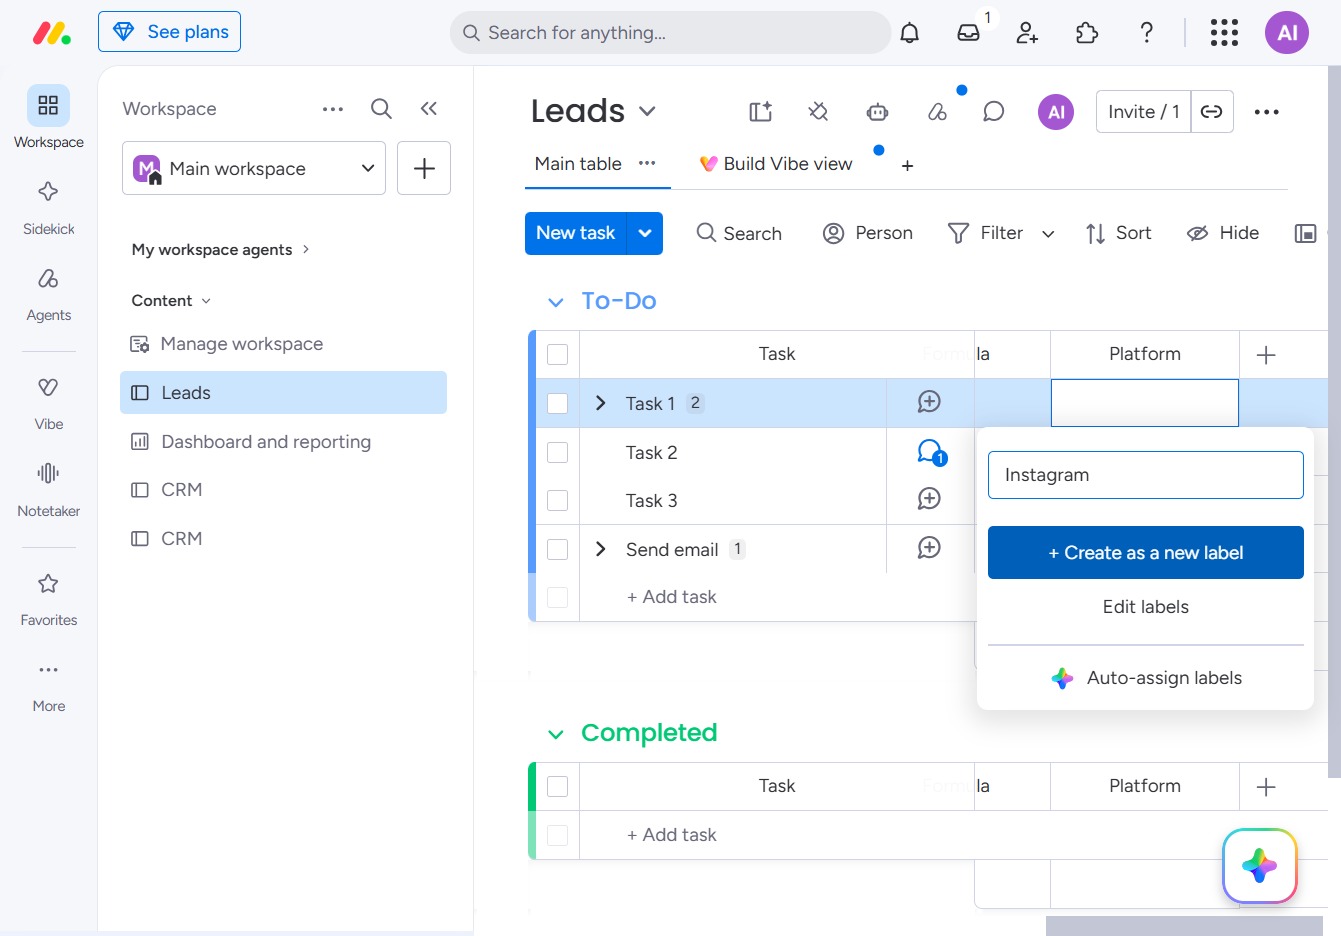This screenshot has width=1341, height=936.
Task: Expand Task 1 subitems
Action: (x=601, y=403)
